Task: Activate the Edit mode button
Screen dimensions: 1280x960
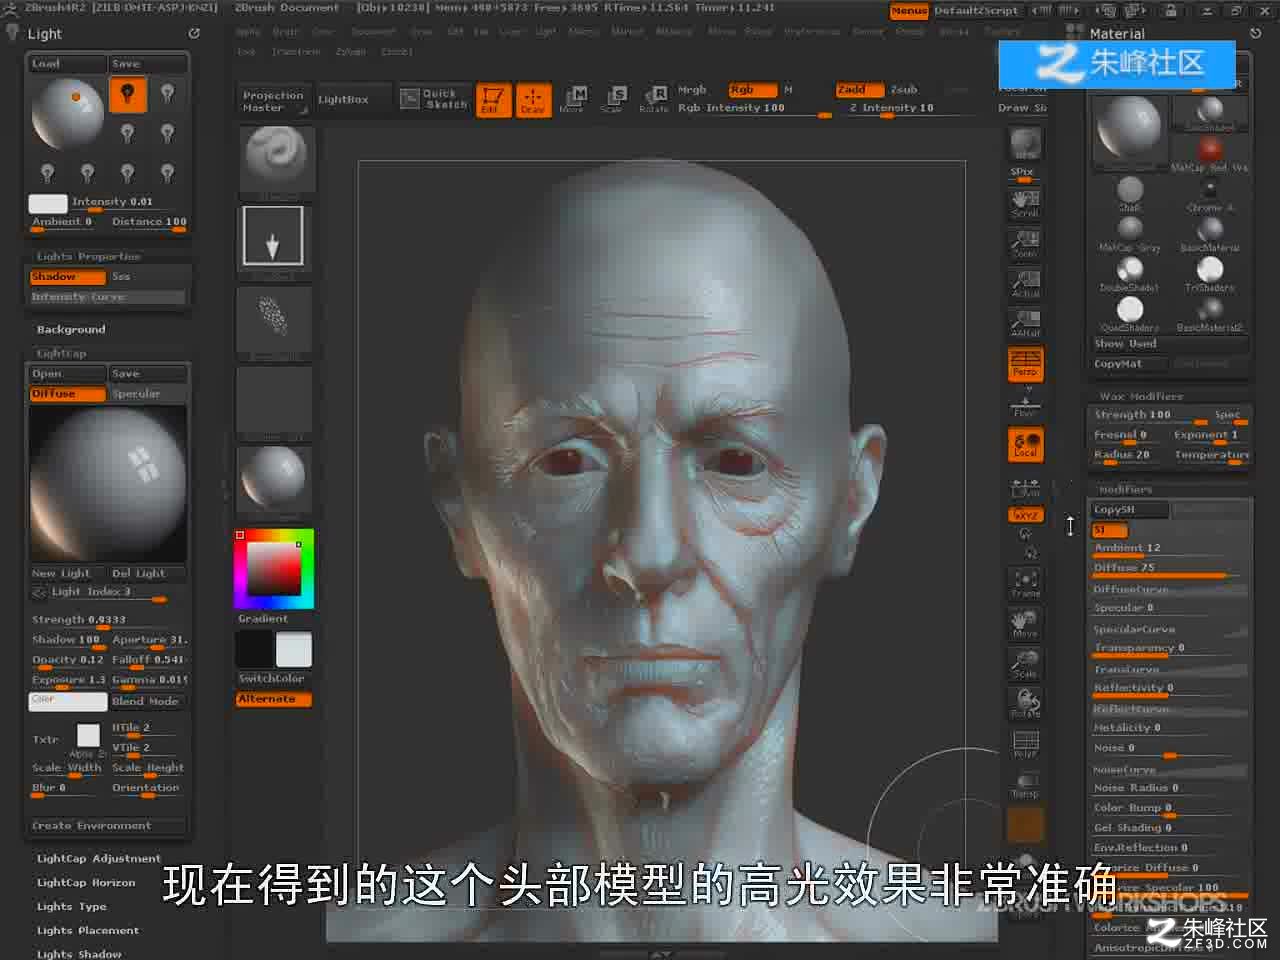Action: (x=492, y=99)
